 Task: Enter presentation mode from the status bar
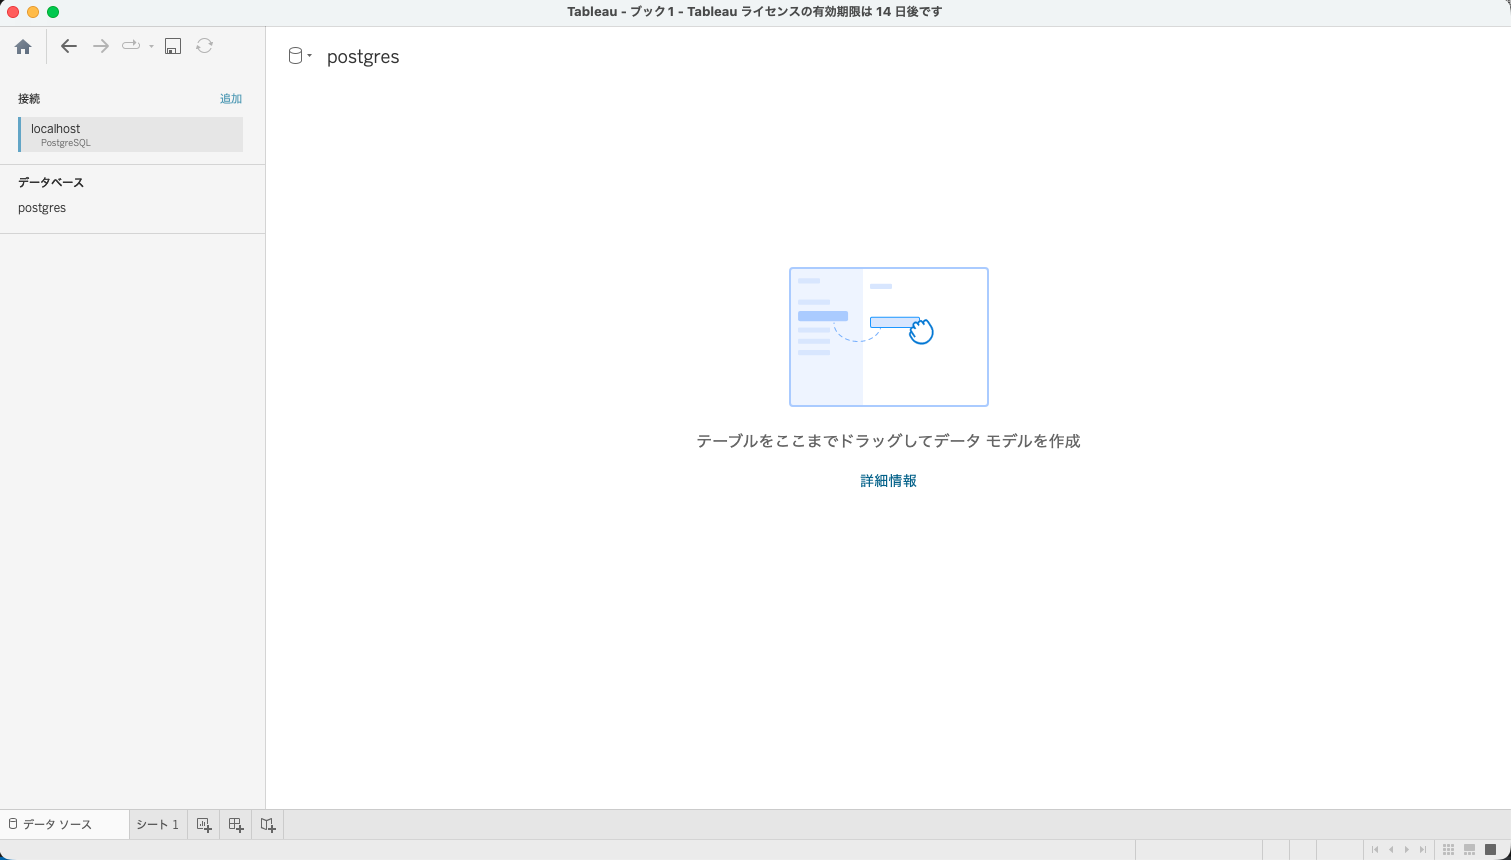coord(1491,849)
